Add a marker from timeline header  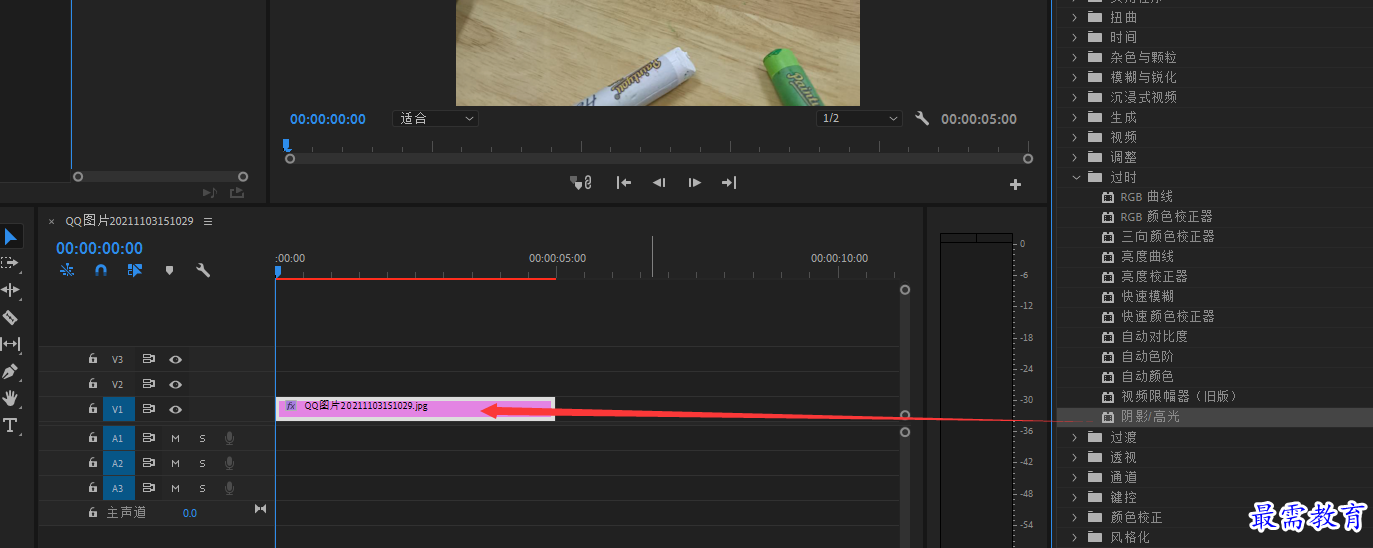pyautogui.click(x=169, y=270)
